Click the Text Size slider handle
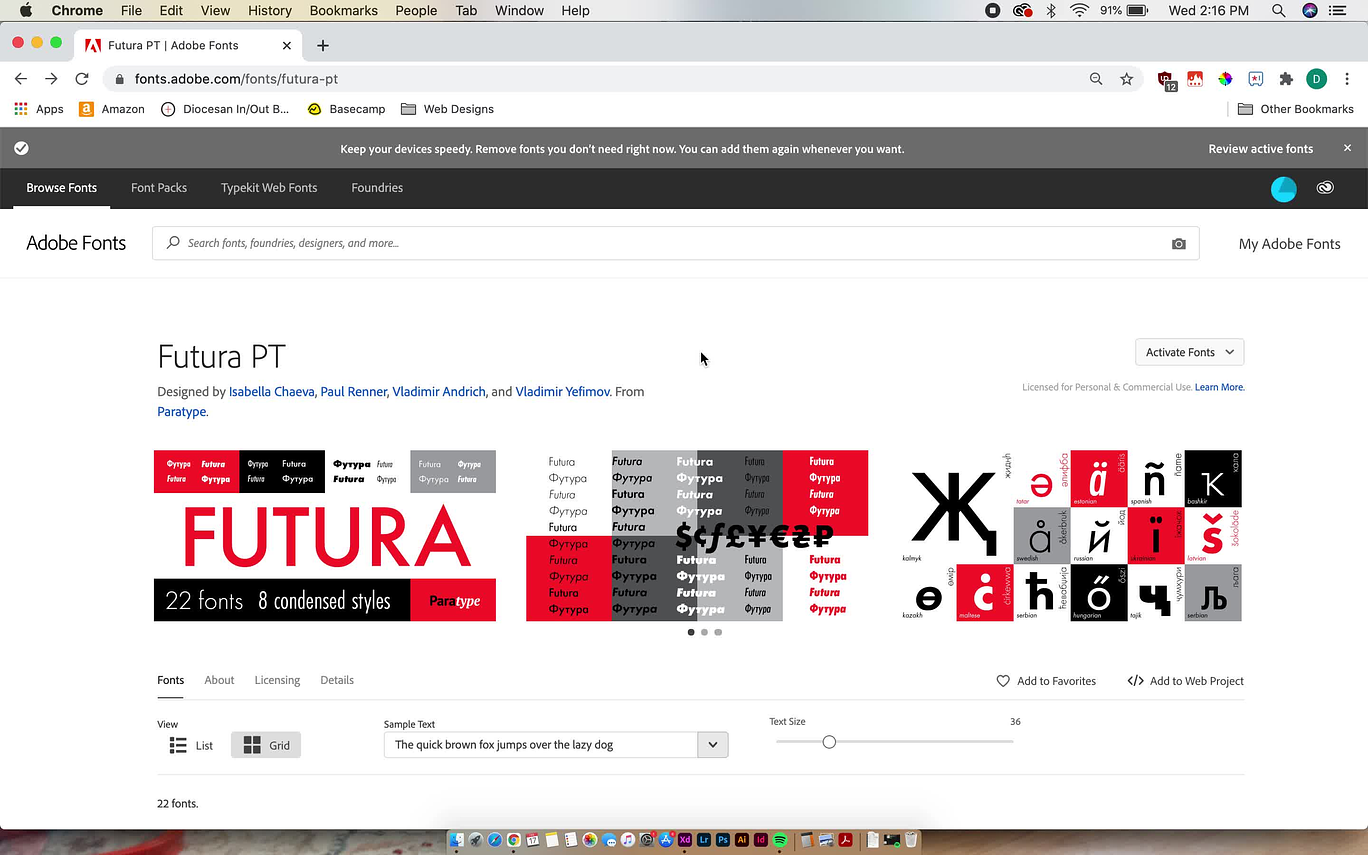The width and height of the screenshot is (1368, 855). click(x=829, y=742)
